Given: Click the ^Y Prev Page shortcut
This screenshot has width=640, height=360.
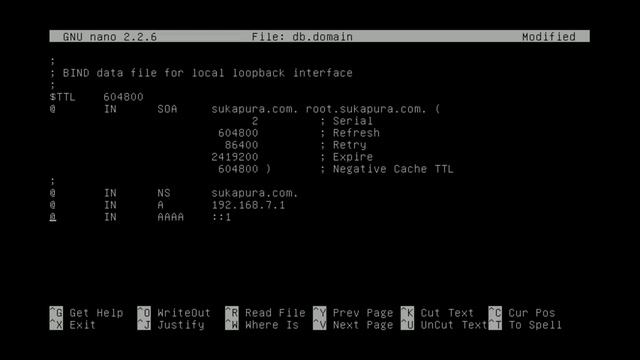Looking at the screenshot, I should pyautogui.click(x=353, y=313).
